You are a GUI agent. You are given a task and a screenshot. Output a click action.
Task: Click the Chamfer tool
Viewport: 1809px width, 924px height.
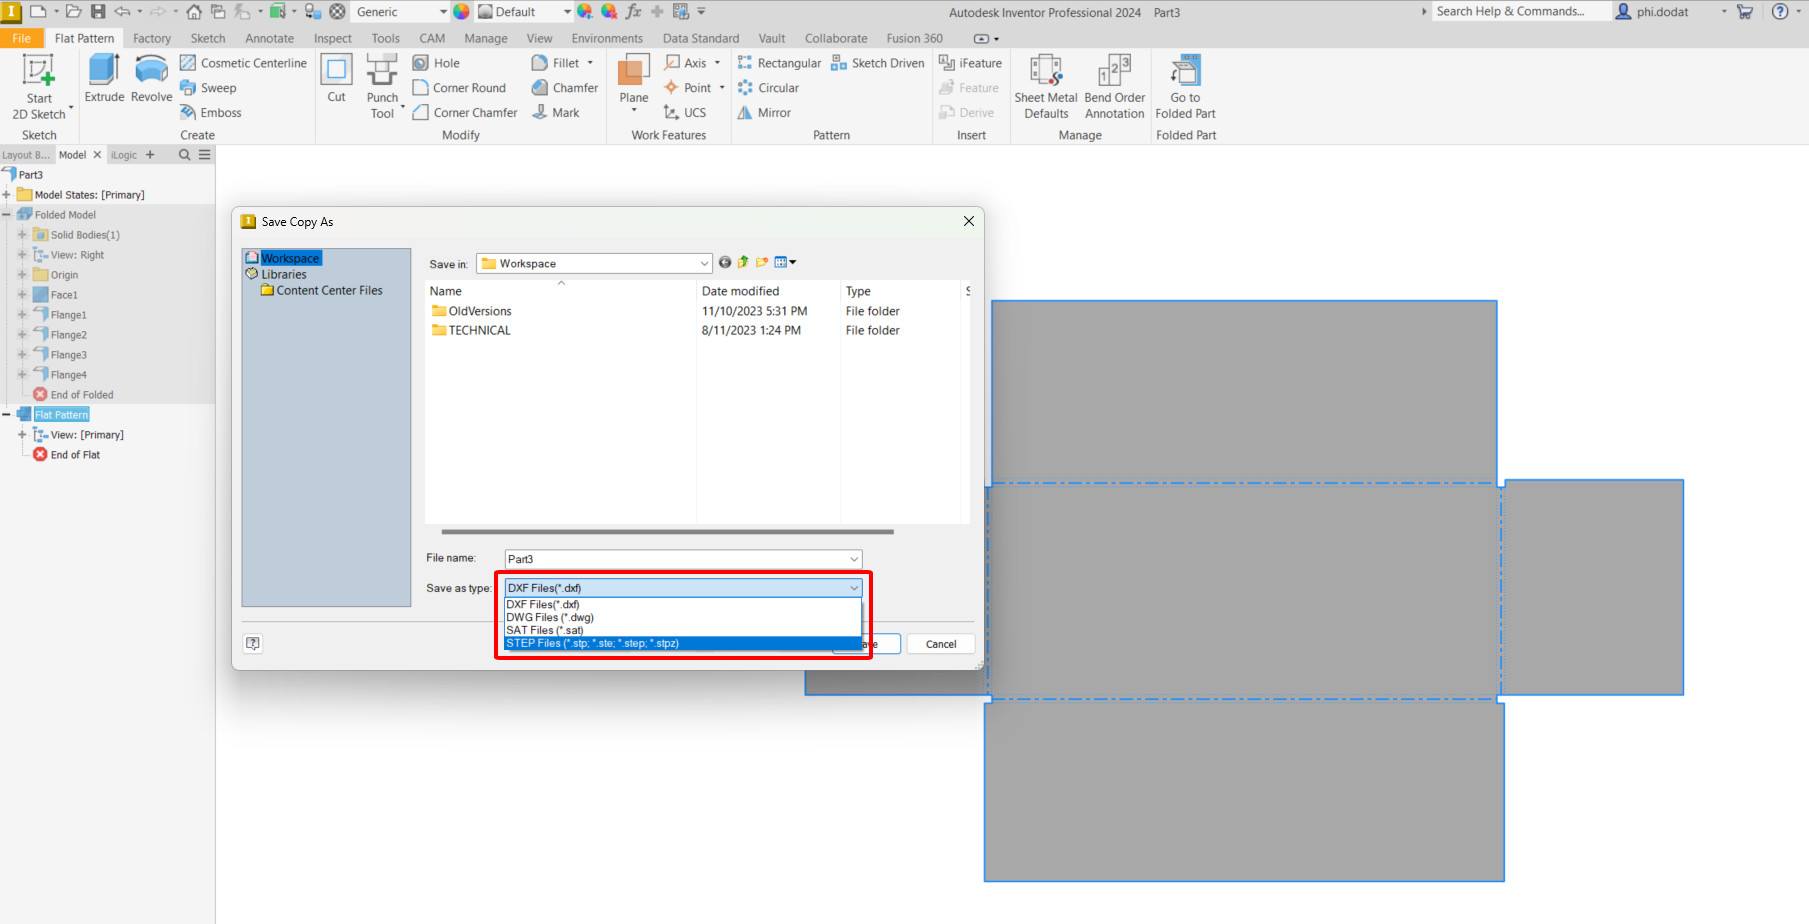pyautogui.click(x=565, y=88)
